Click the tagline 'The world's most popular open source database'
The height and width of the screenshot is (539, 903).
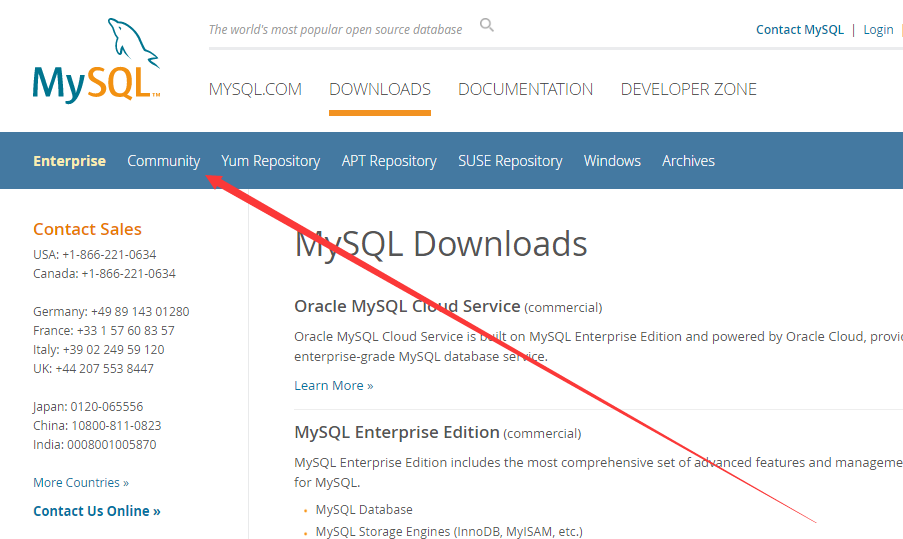coord(335,29)
